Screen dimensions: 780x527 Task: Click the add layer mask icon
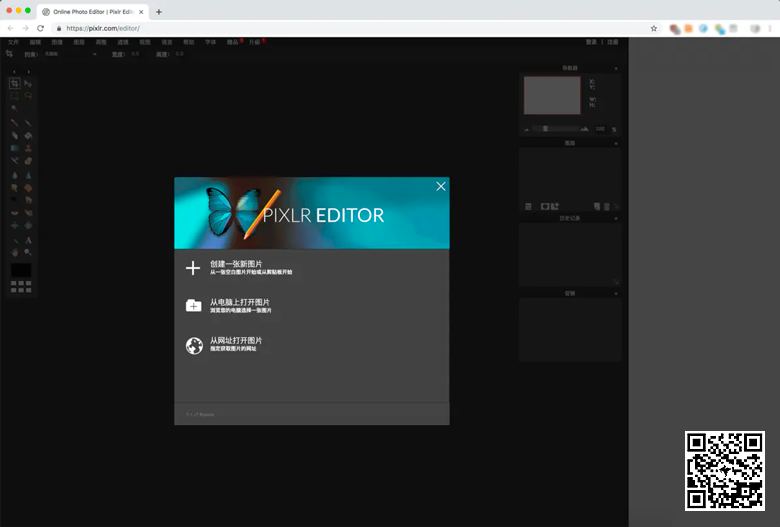(545, 207)
